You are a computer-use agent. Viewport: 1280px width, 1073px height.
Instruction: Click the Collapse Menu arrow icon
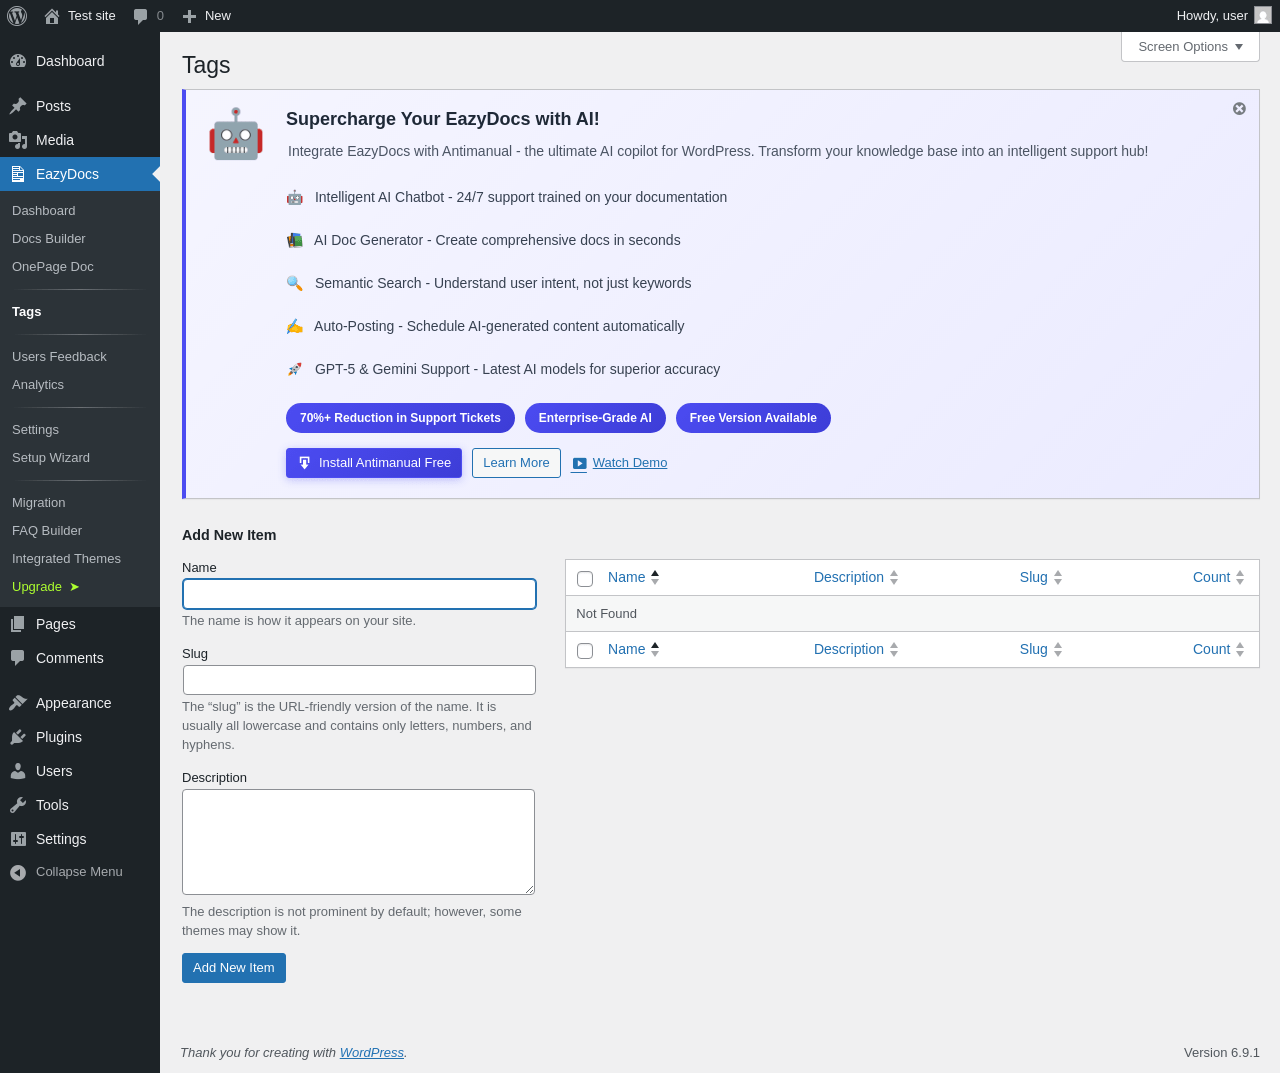coord(18,872)
